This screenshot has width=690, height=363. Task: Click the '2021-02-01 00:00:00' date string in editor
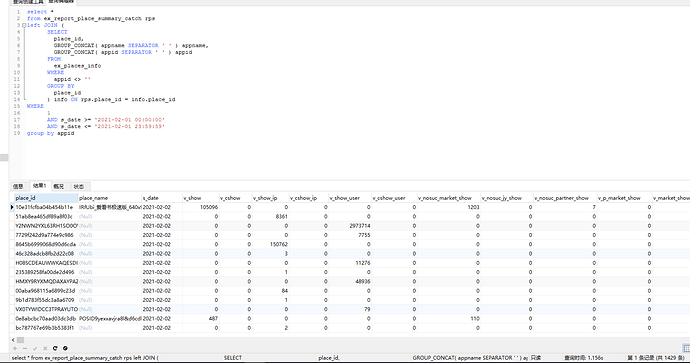[x=130, y=120]
